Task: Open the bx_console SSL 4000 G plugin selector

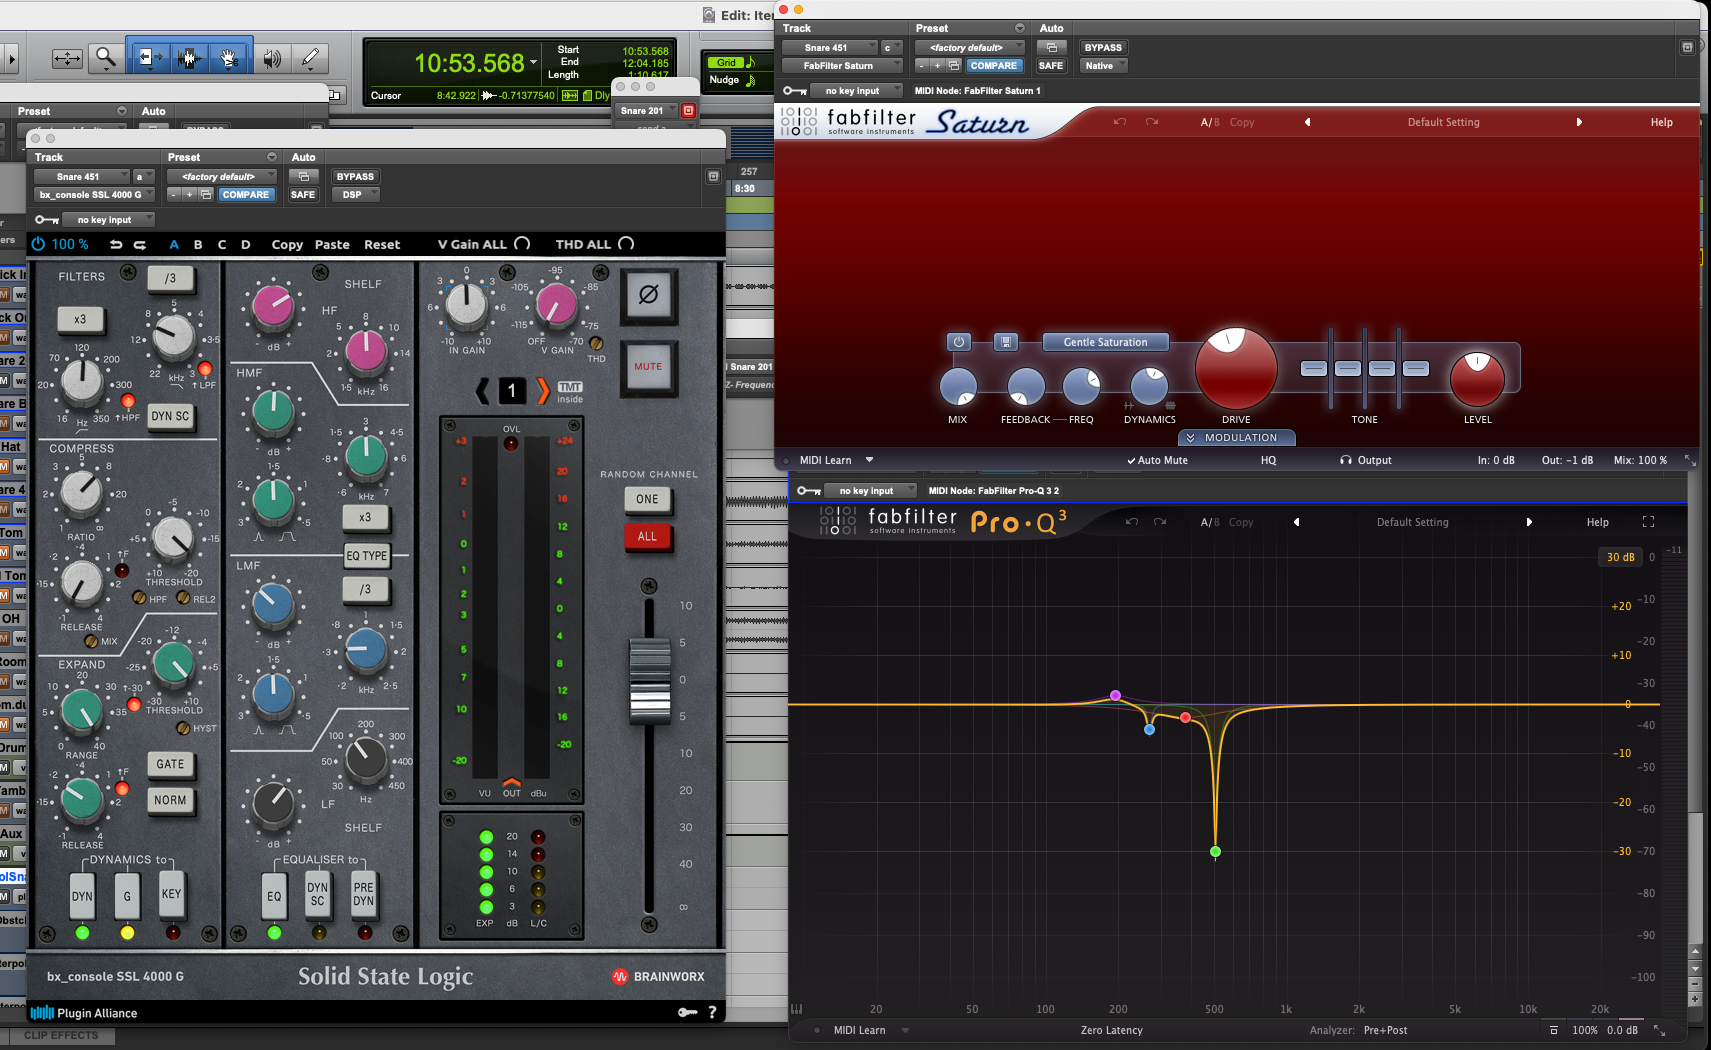Action: tap(94, 194)
